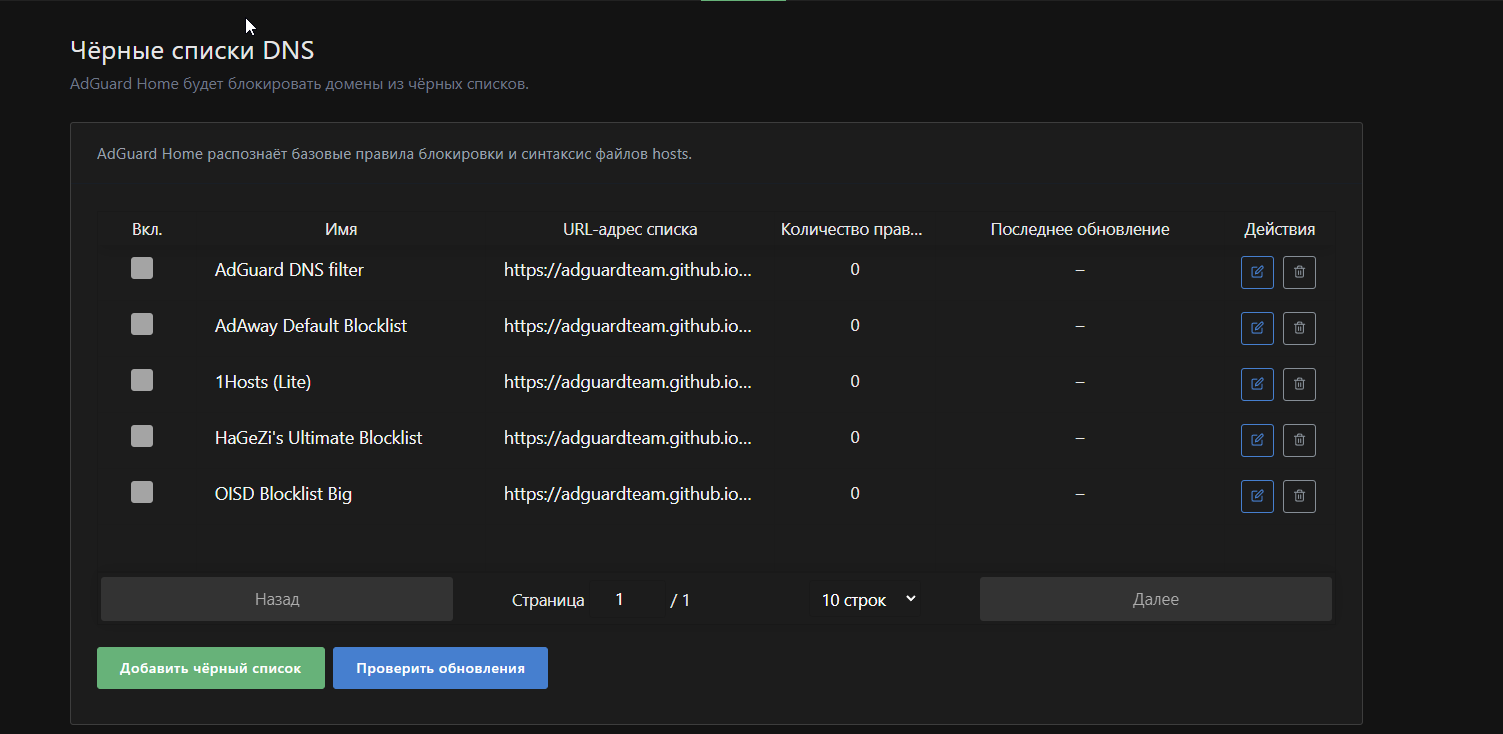Edit the AdAway Default Blocklist entry
1503x734 pixels.
[x=1257, y=328]
